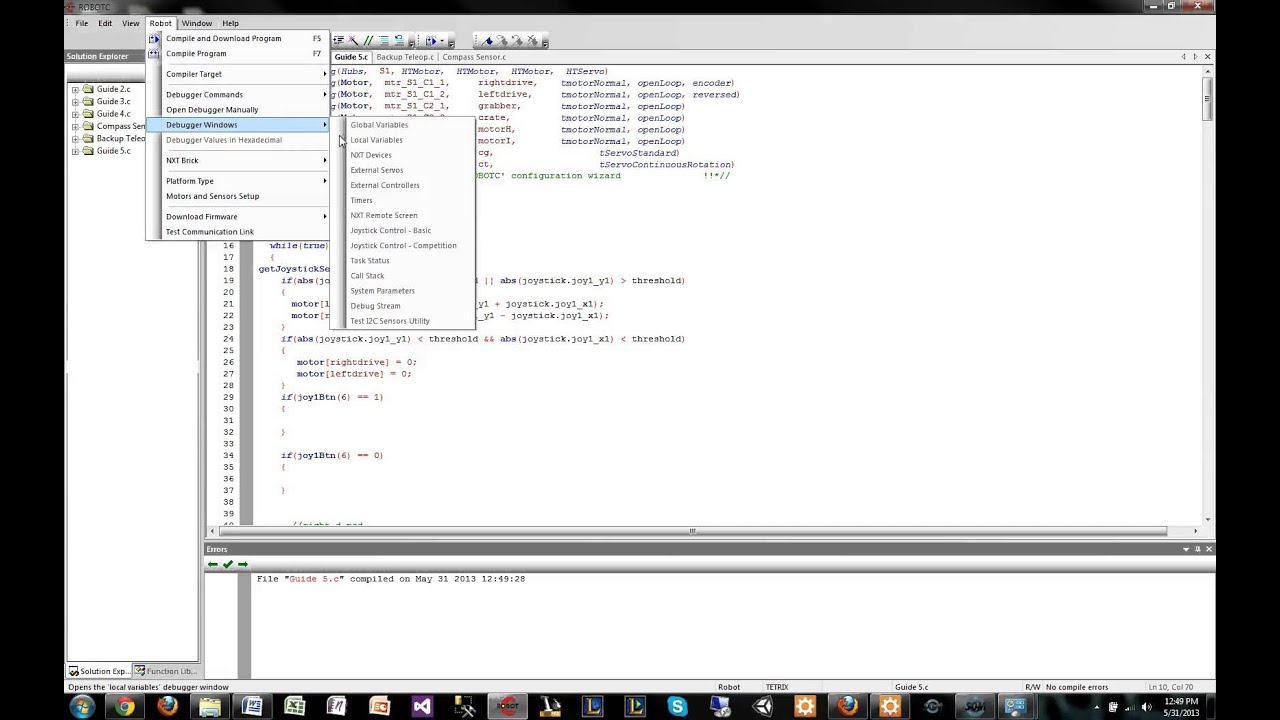Choose Joystick Control - Competition

(x=403, y=245)
